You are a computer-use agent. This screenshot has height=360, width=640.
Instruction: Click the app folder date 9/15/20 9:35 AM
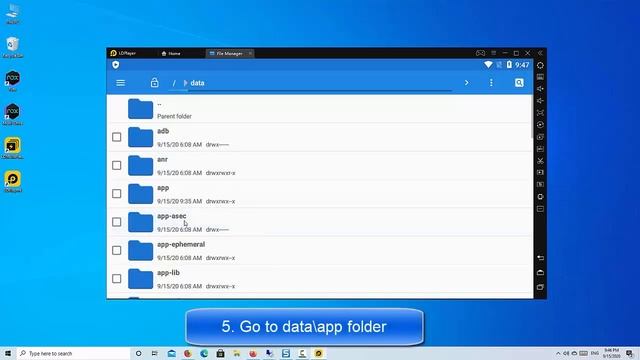[180, 201]
